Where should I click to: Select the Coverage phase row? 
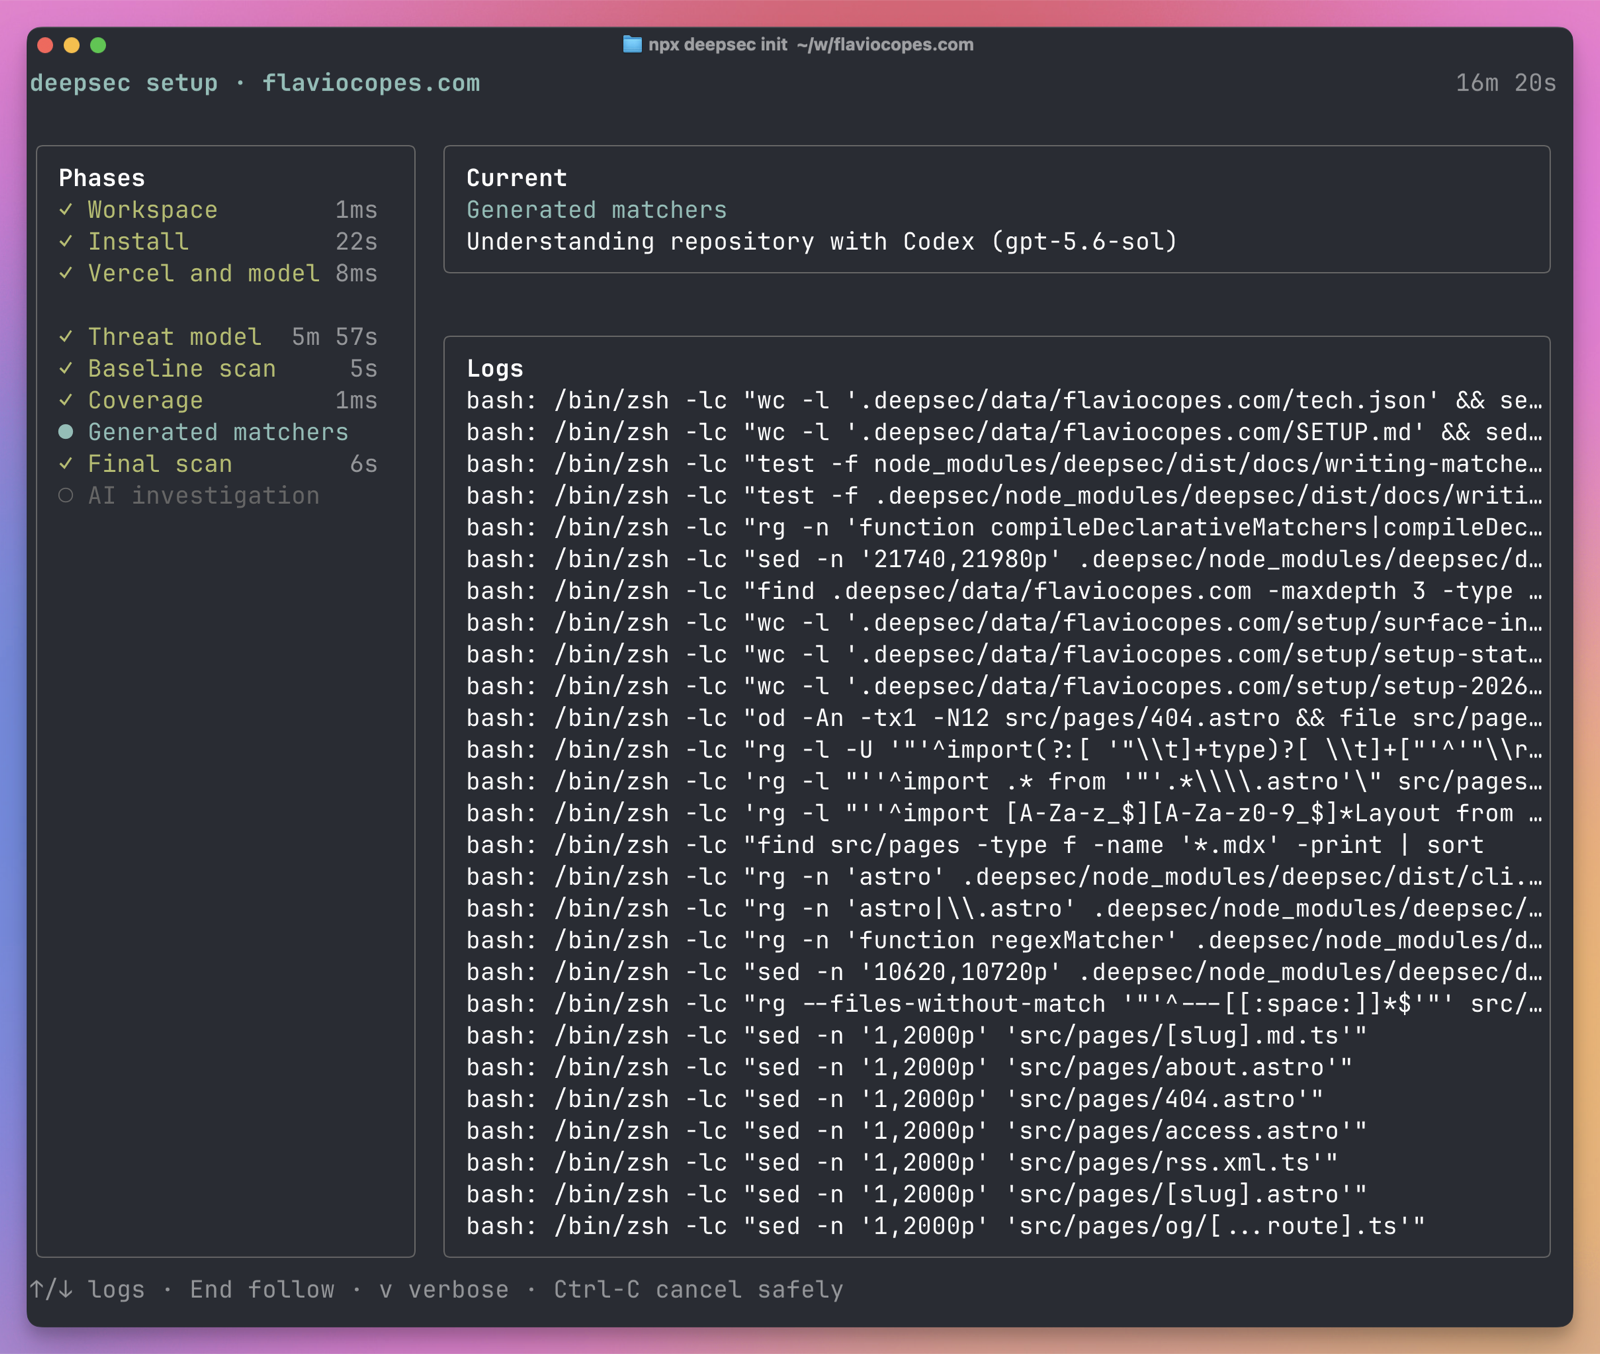point(218,401)
